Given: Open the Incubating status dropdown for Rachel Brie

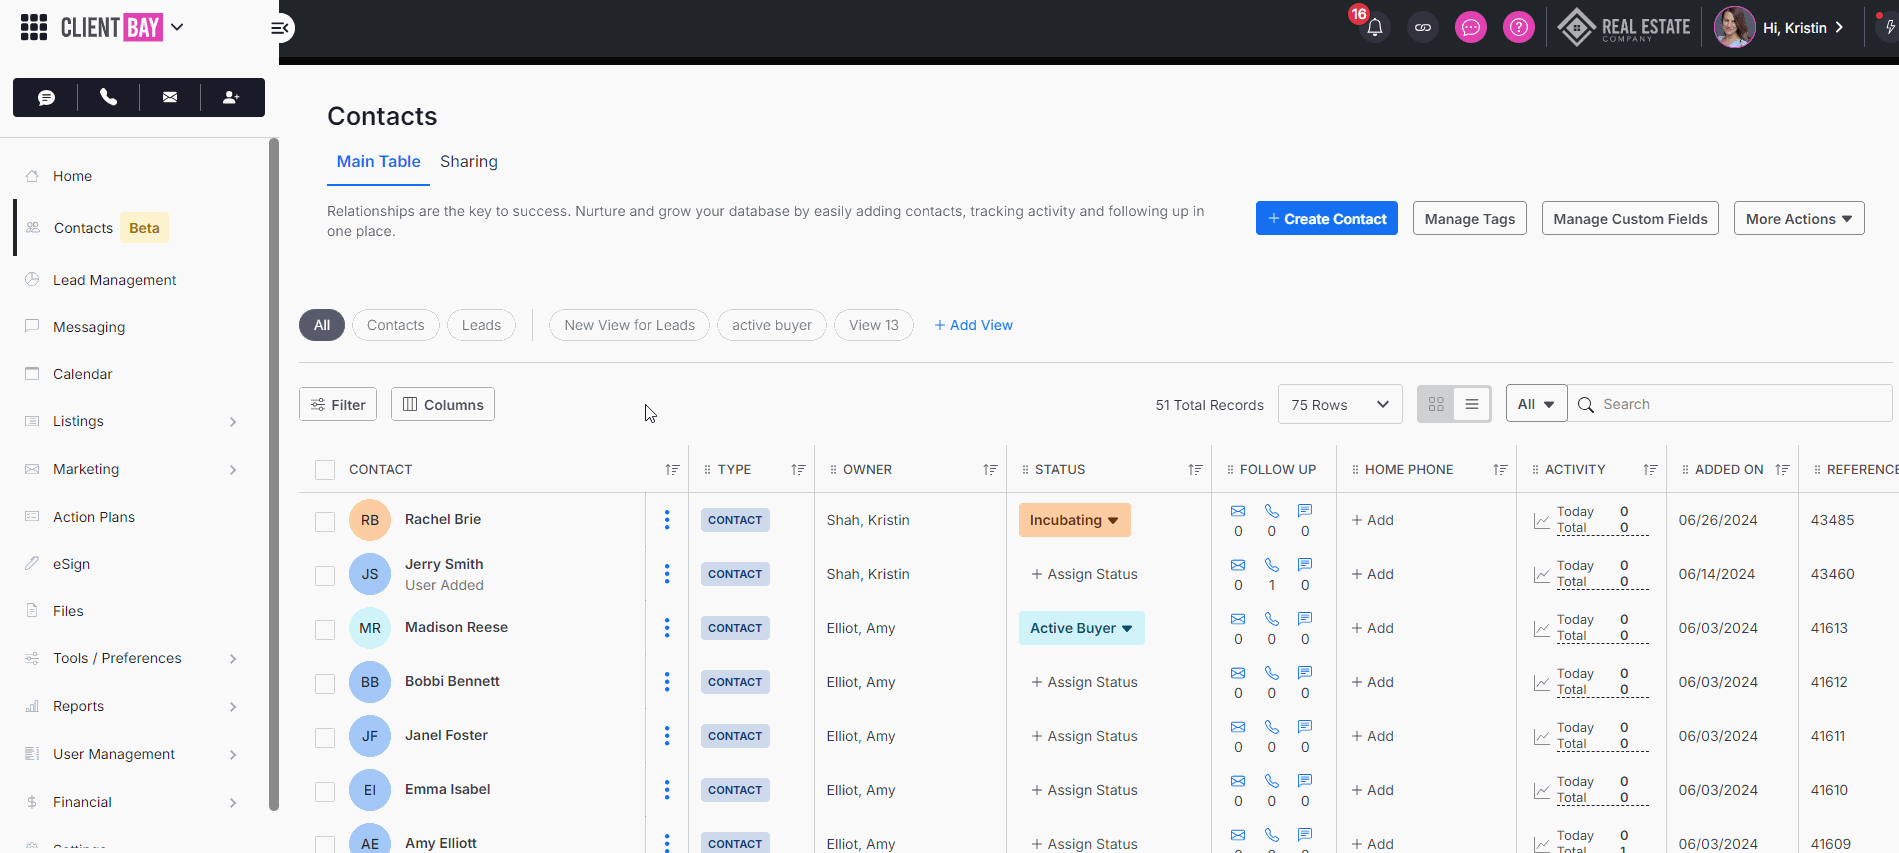Looking at the screenshot, I should pos(1074,520).
